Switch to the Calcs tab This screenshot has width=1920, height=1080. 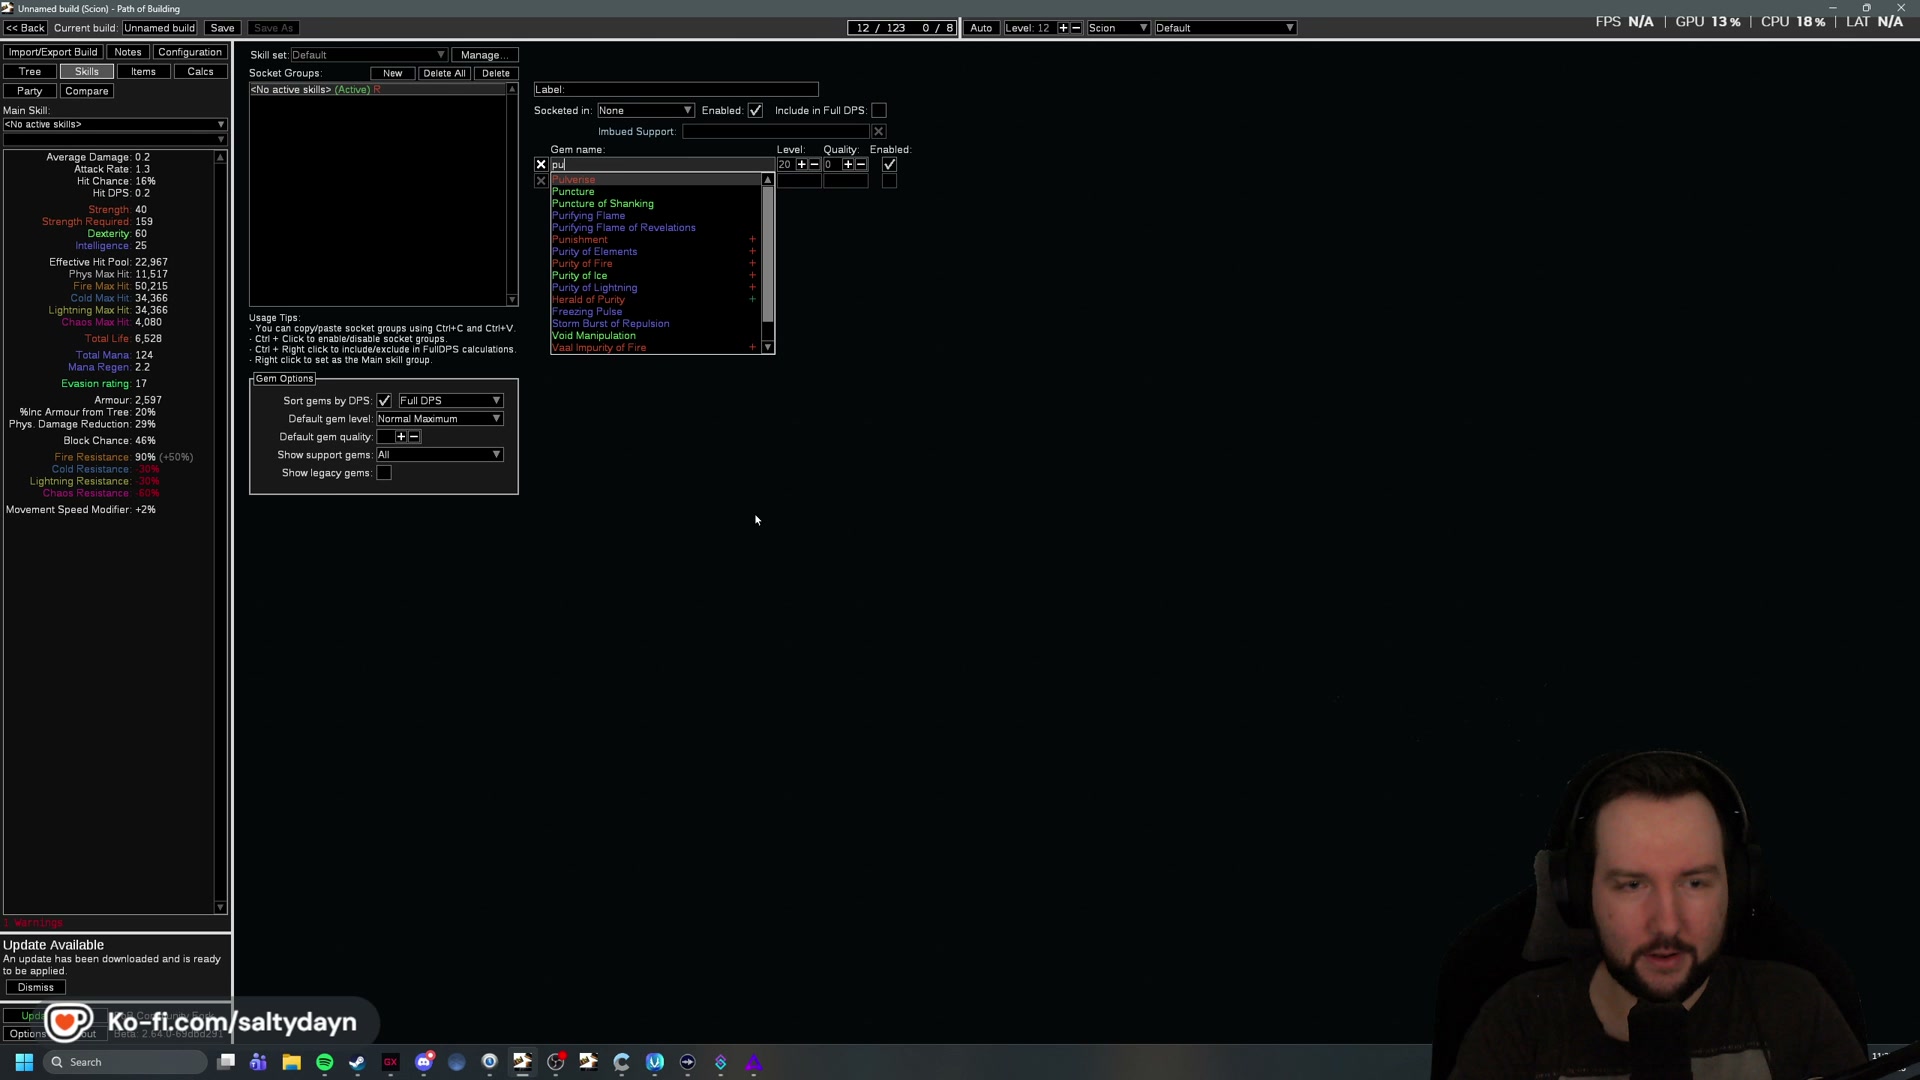point(200,72)
